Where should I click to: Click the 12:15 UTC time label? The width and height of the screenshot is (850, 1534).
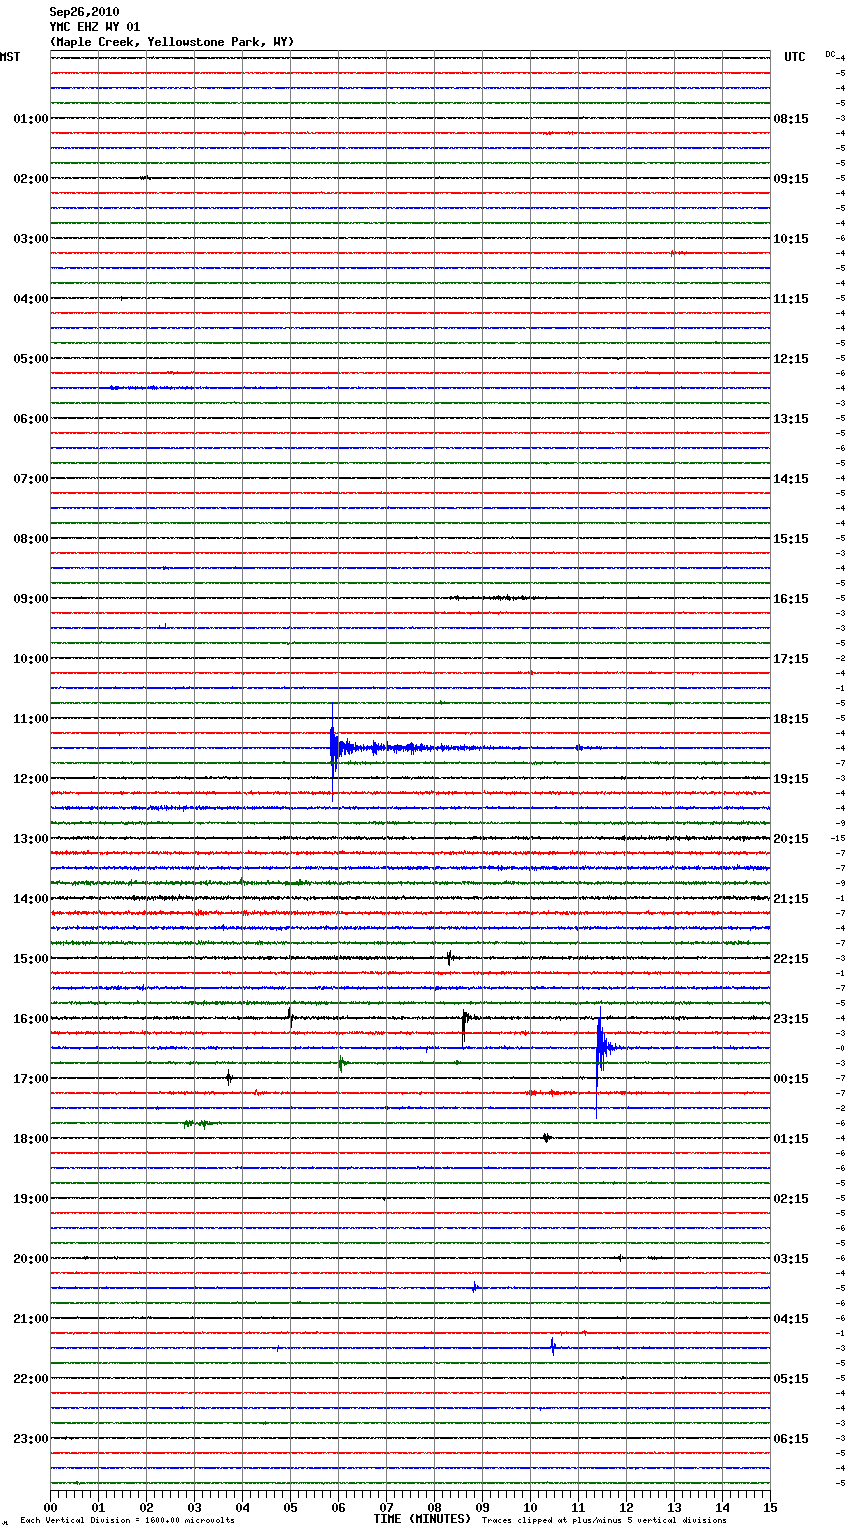coord(791,359)
